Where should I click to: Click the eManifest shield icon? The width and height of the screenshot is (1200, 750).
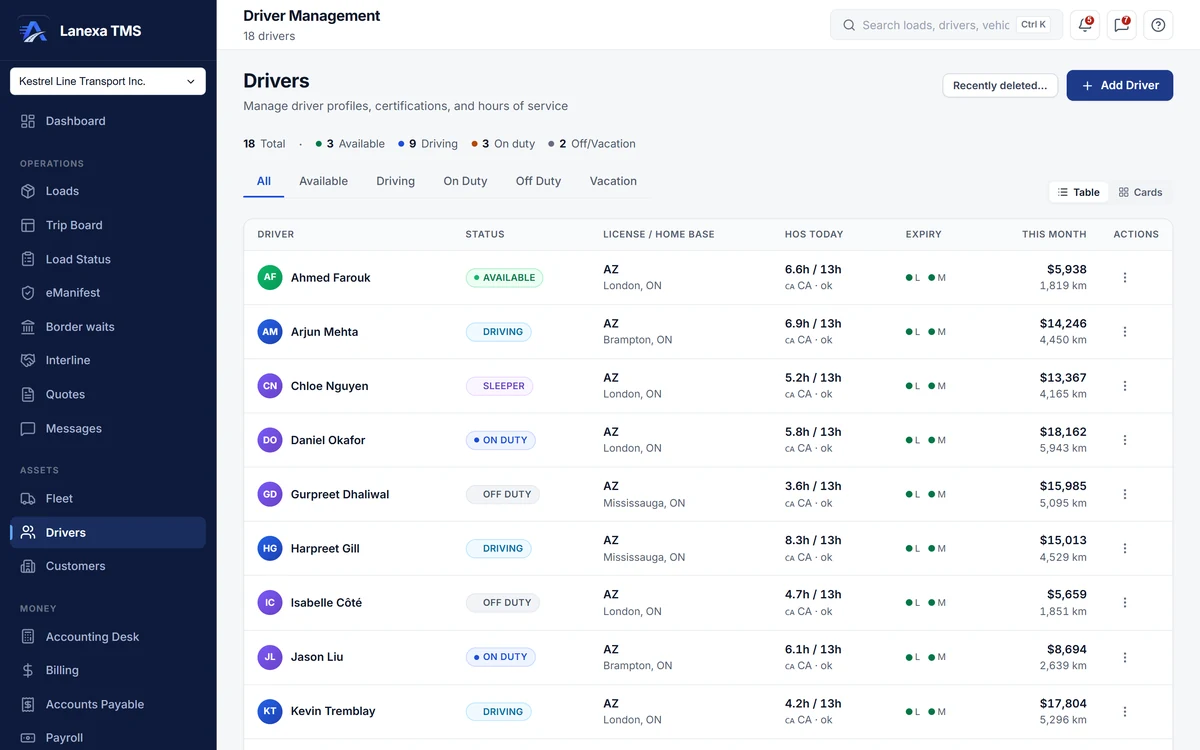28,293
